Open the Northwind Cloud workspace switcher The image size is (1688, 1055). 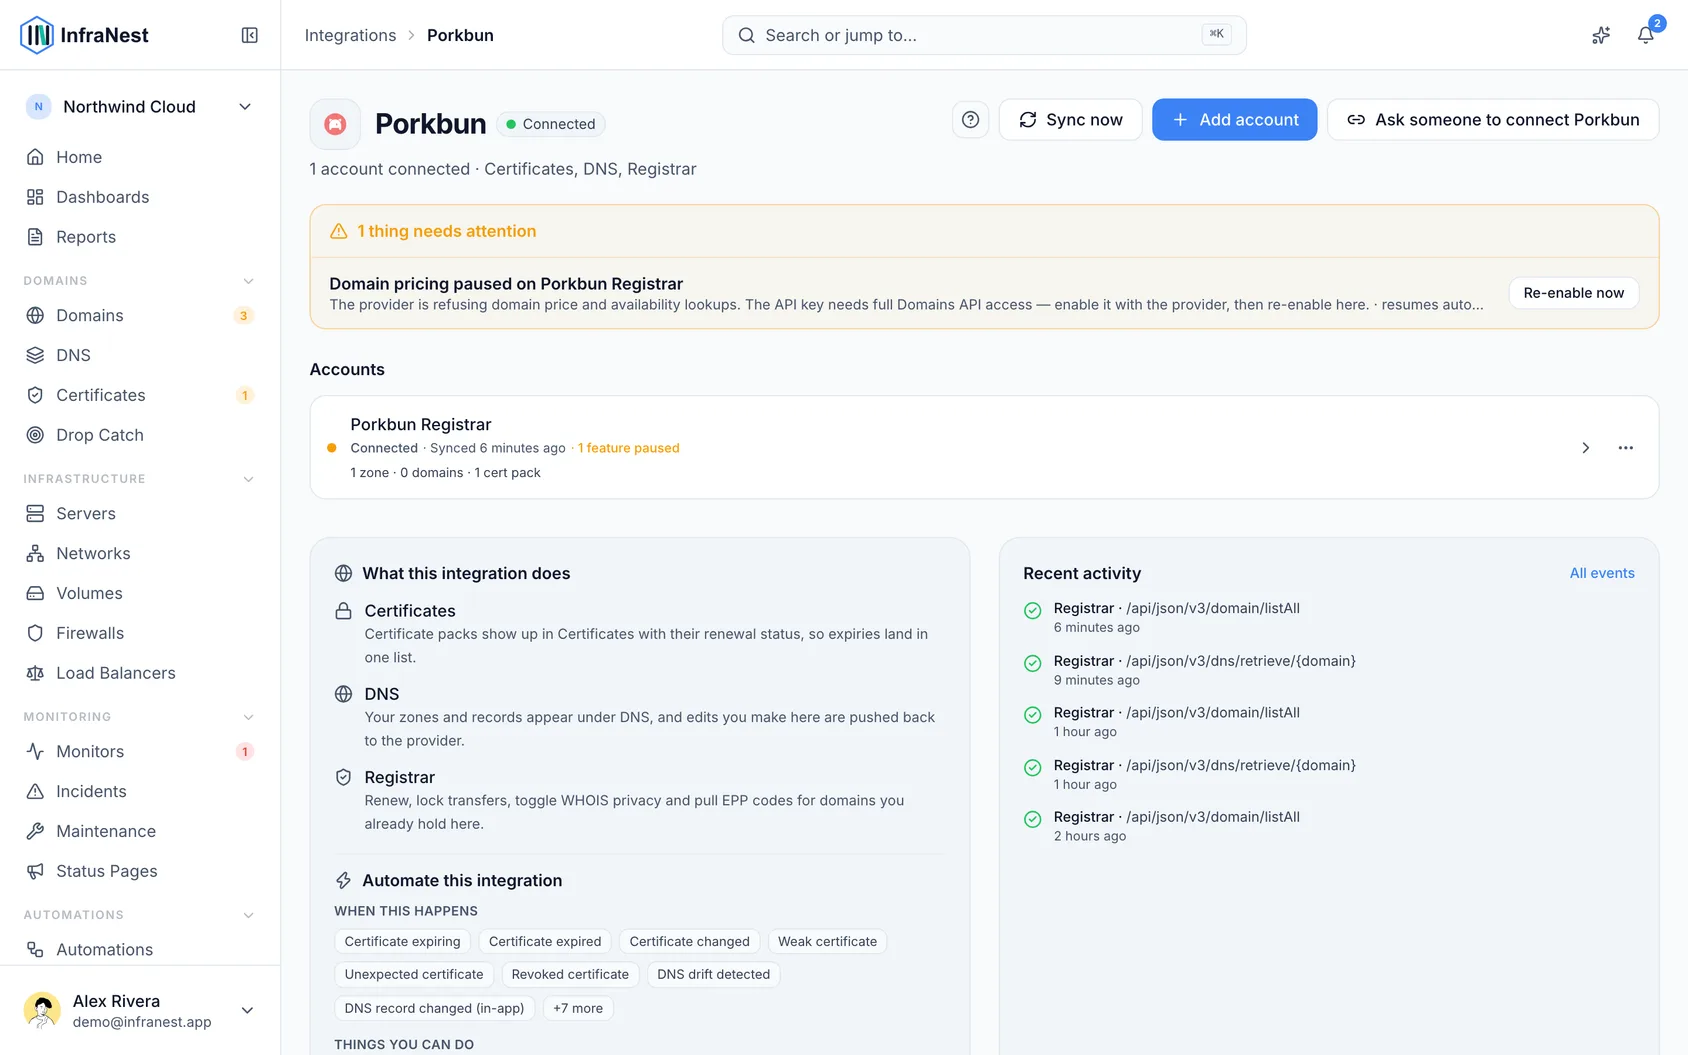point(140,107)
